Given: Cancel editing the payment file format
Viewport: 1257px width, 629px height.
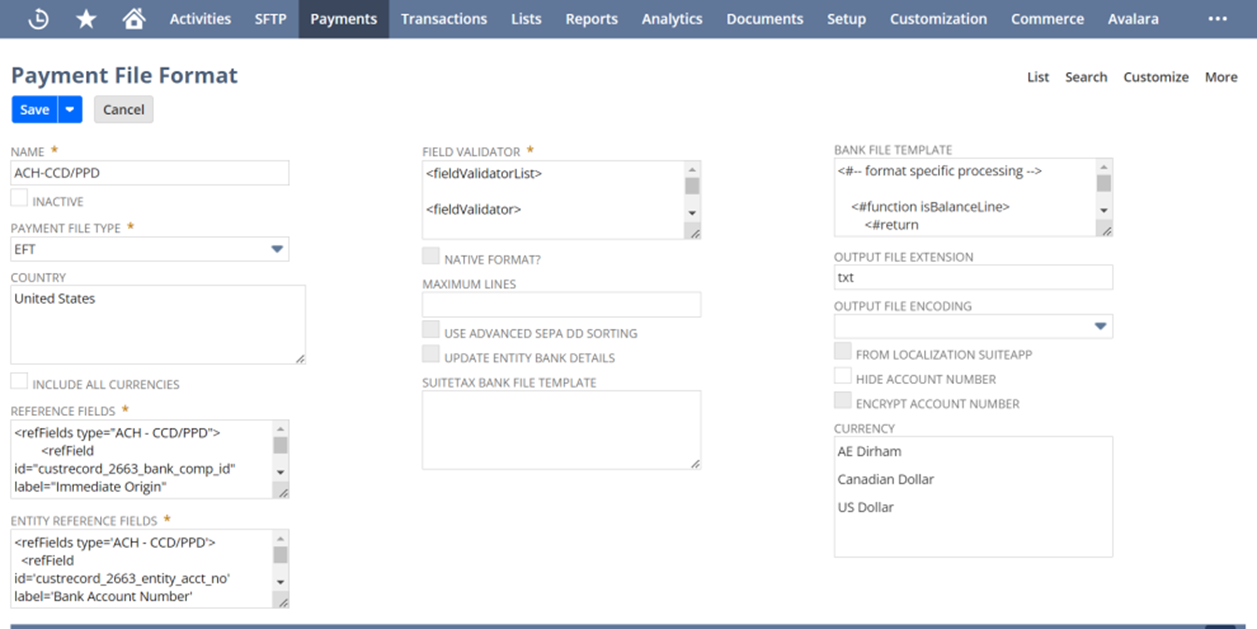Looking at the screenshot, I should click(123, 109).
